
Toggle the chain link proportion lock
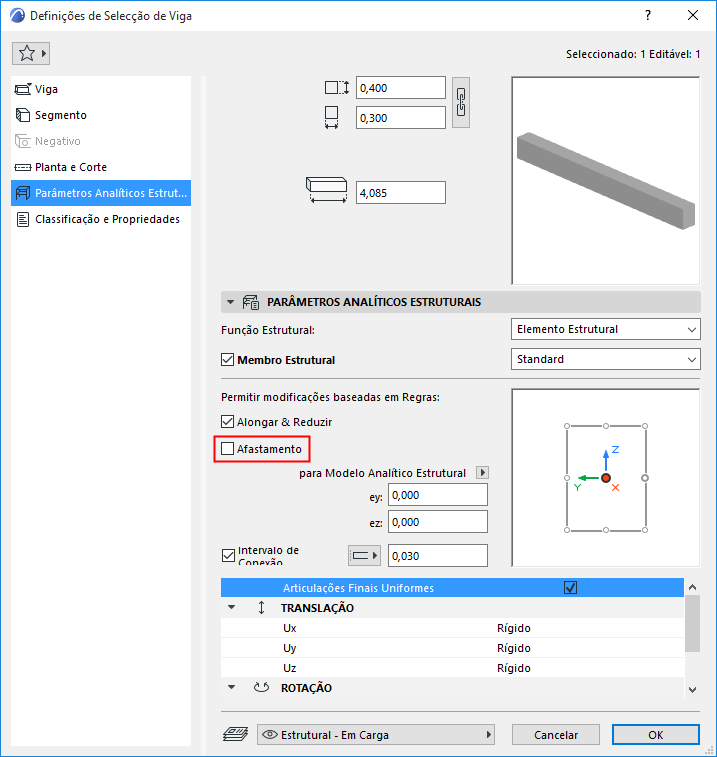461,102
